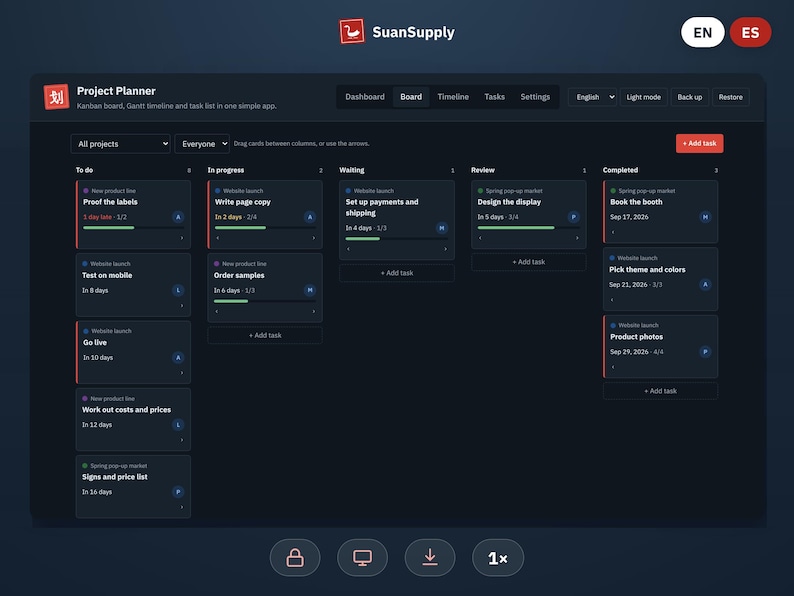Move Write page copy right with arrow
794x596 pixels.
pyautogui.click(x=313, y=238)
